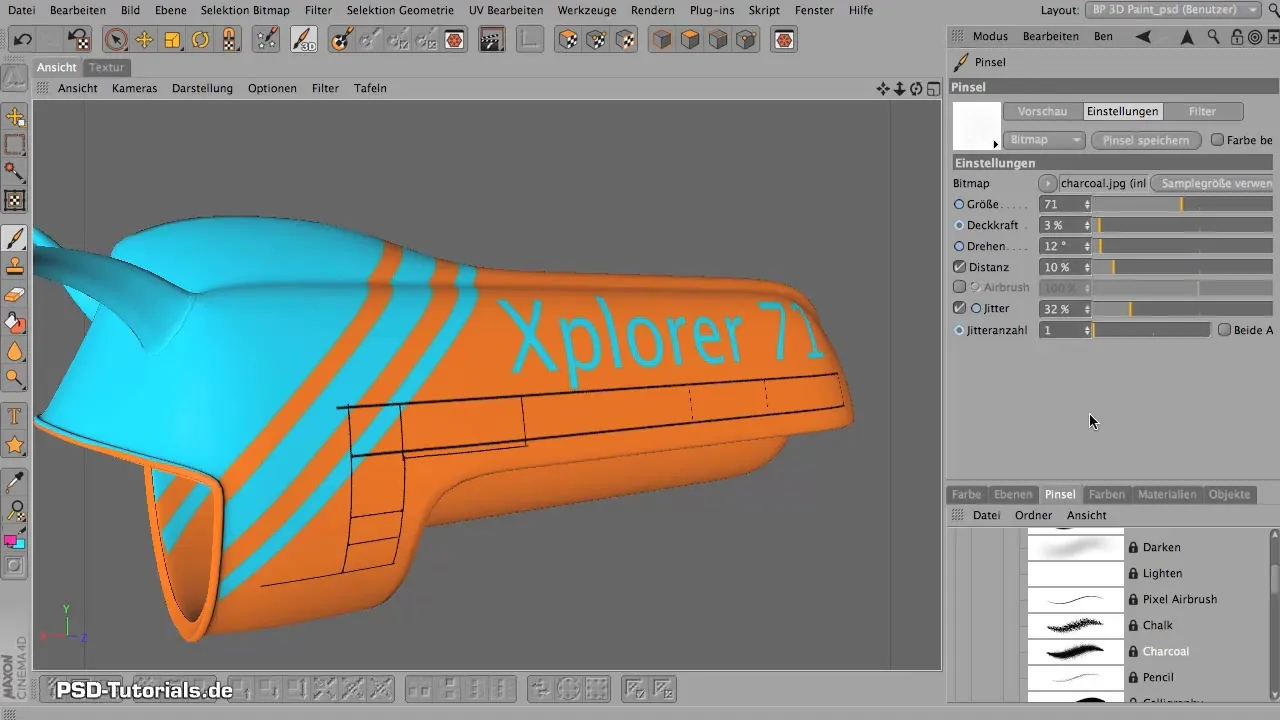Open the Paint Setup Wizard icon
1280x720 pixels.
coord(266,40)
